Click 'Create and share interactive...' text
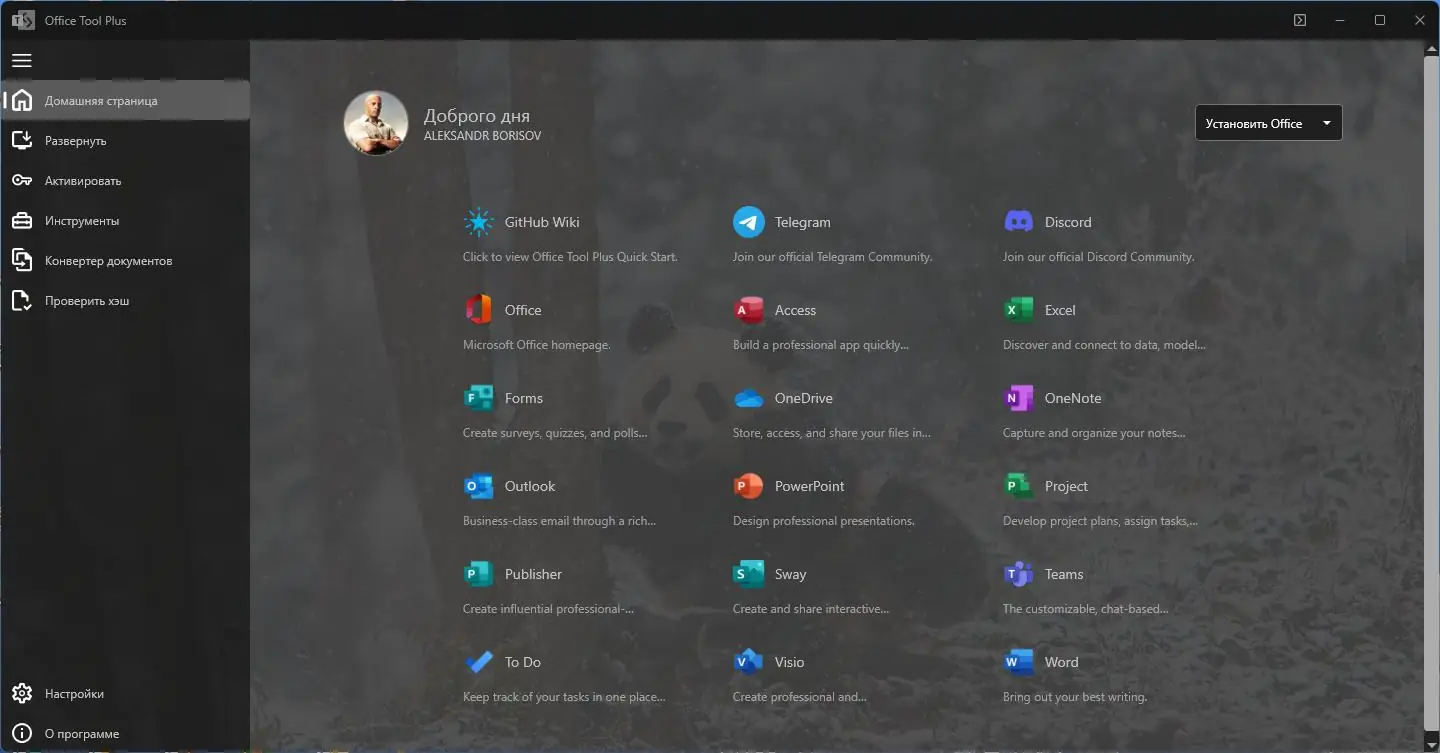Viewport: 1440px width, 753px height. [x=811, y=609]
